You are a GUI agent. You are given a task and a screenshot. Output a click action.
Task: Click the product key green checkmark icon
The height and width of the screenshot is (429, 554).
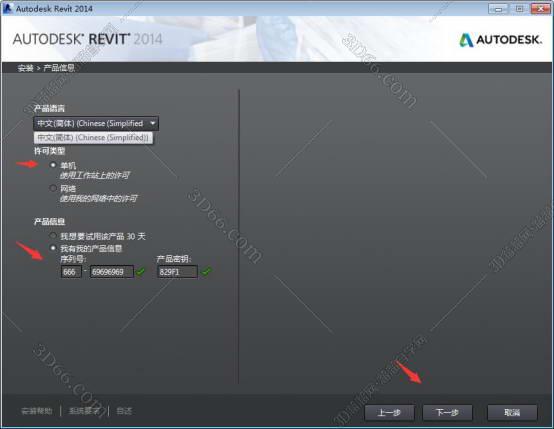pos(207,271)
